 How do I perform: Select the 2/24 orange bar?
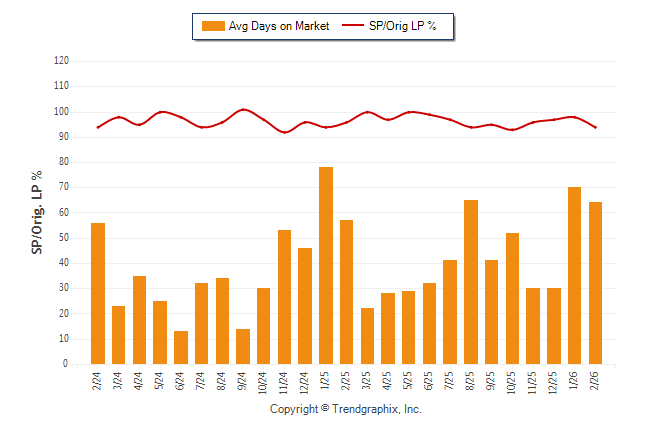[98, 293]
